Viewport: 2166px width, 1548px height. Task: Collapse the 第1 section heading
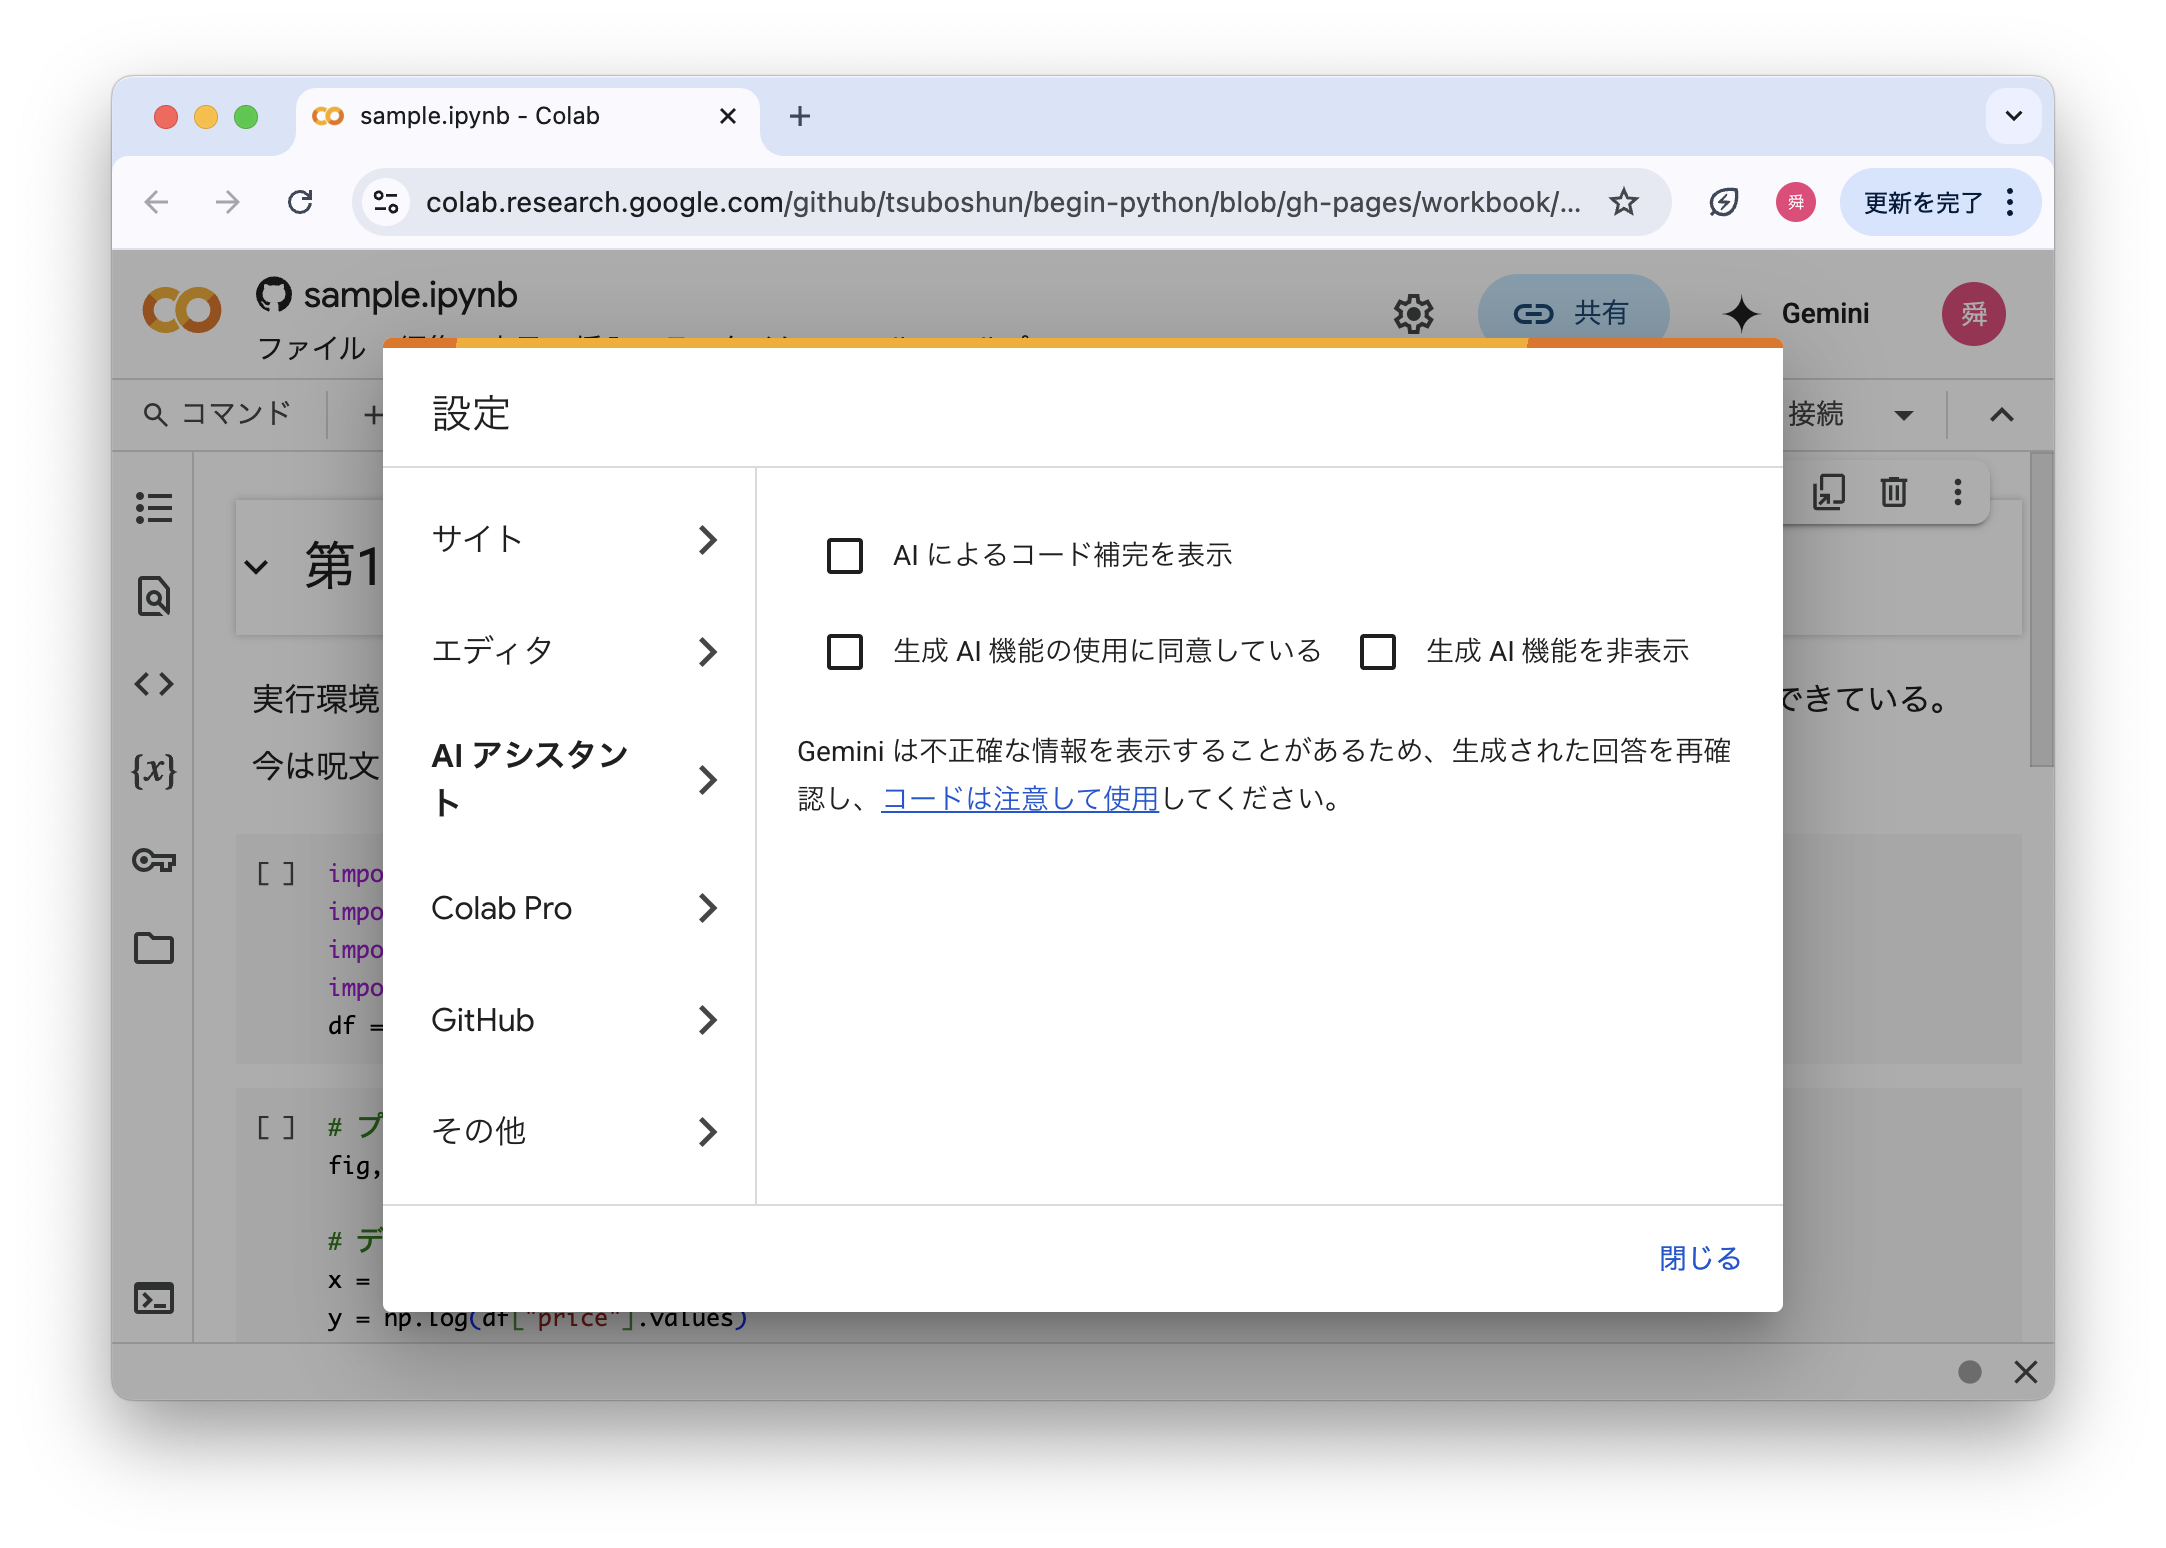click(x=257, y=567)
